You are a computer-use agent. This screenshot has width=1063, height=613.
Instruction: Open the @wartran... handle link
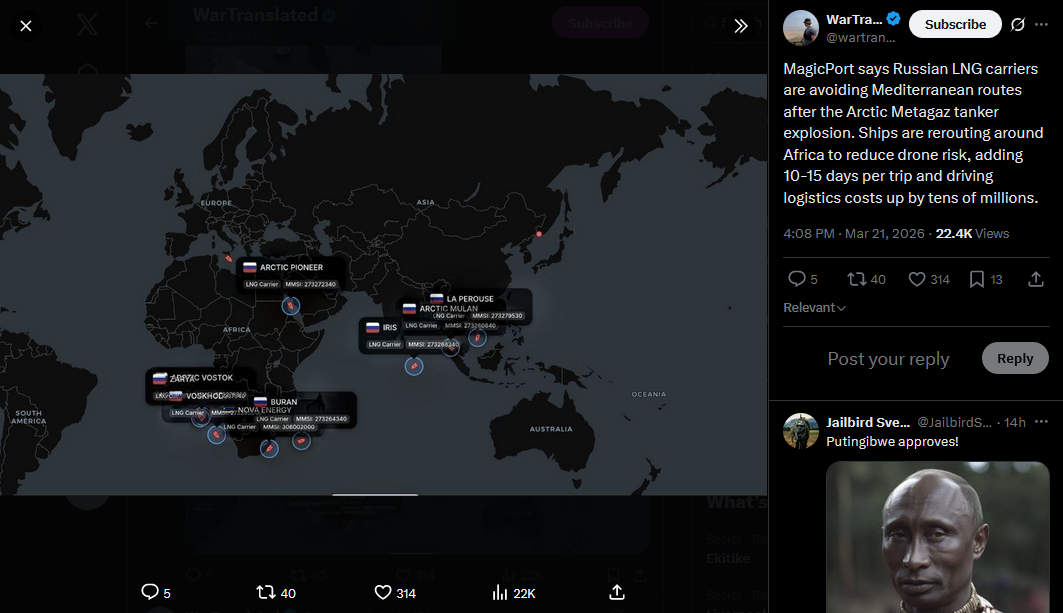click(860, 37)
